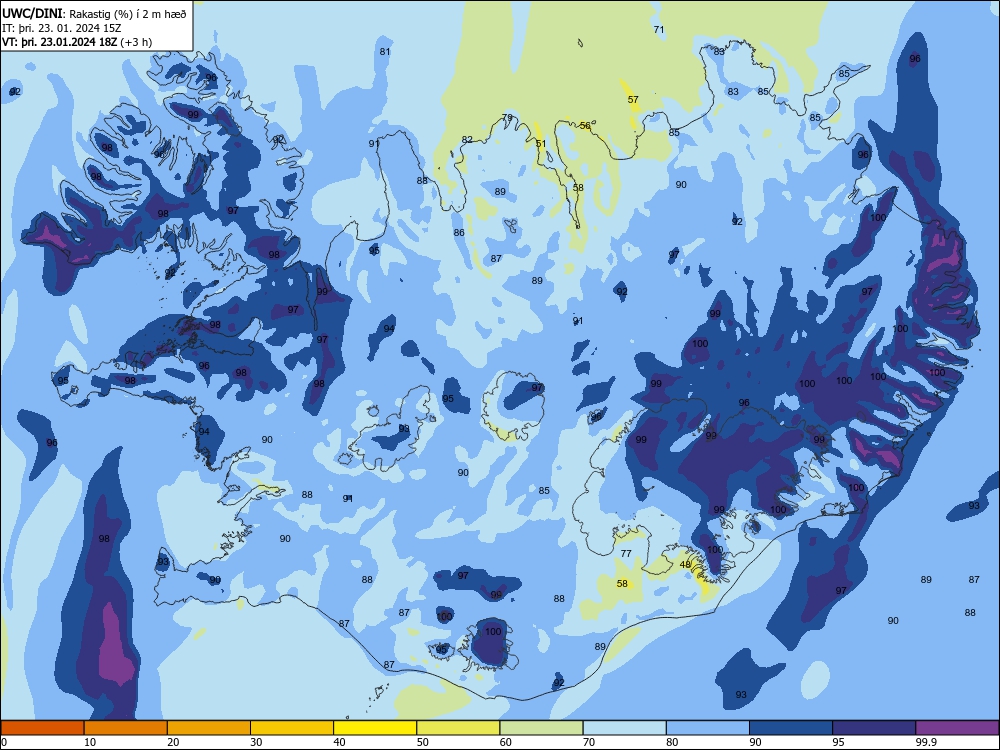This screenshot has height=750, width=1000.
Task: Click the map humidity value '81'
Action: [x=385, y=52]
